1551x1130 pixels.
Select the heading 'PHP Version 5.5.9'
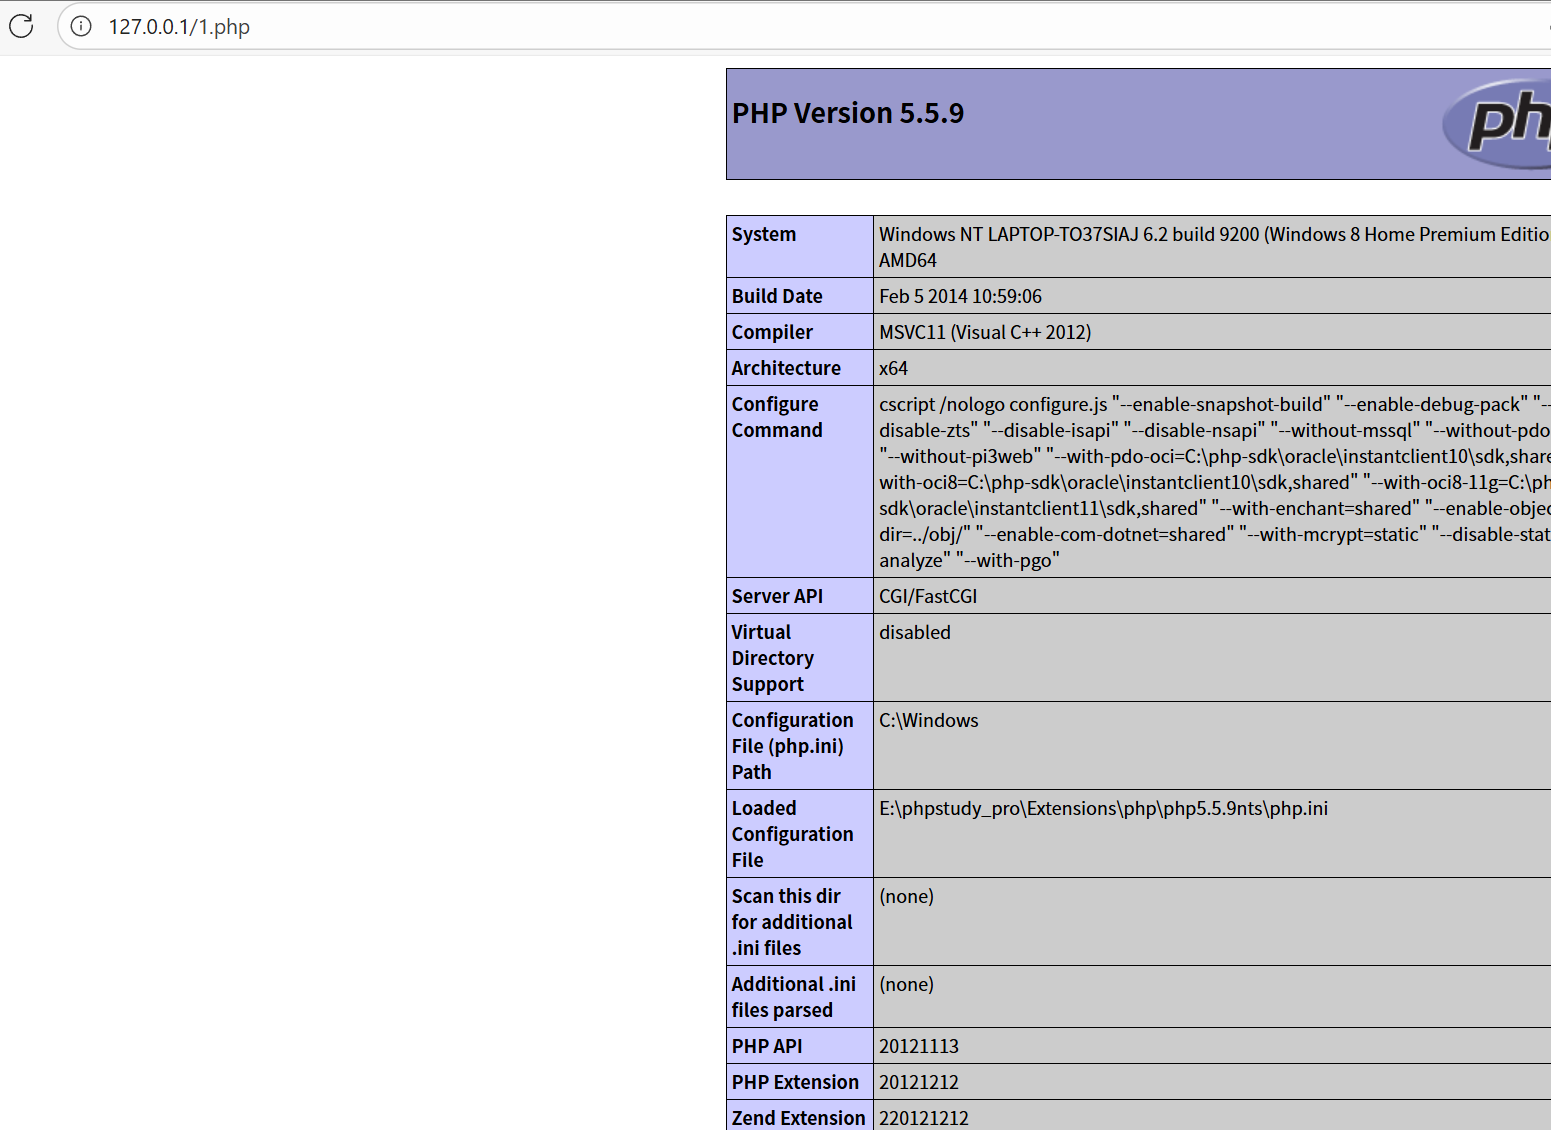pyautogui.click(x=848, y=113)
